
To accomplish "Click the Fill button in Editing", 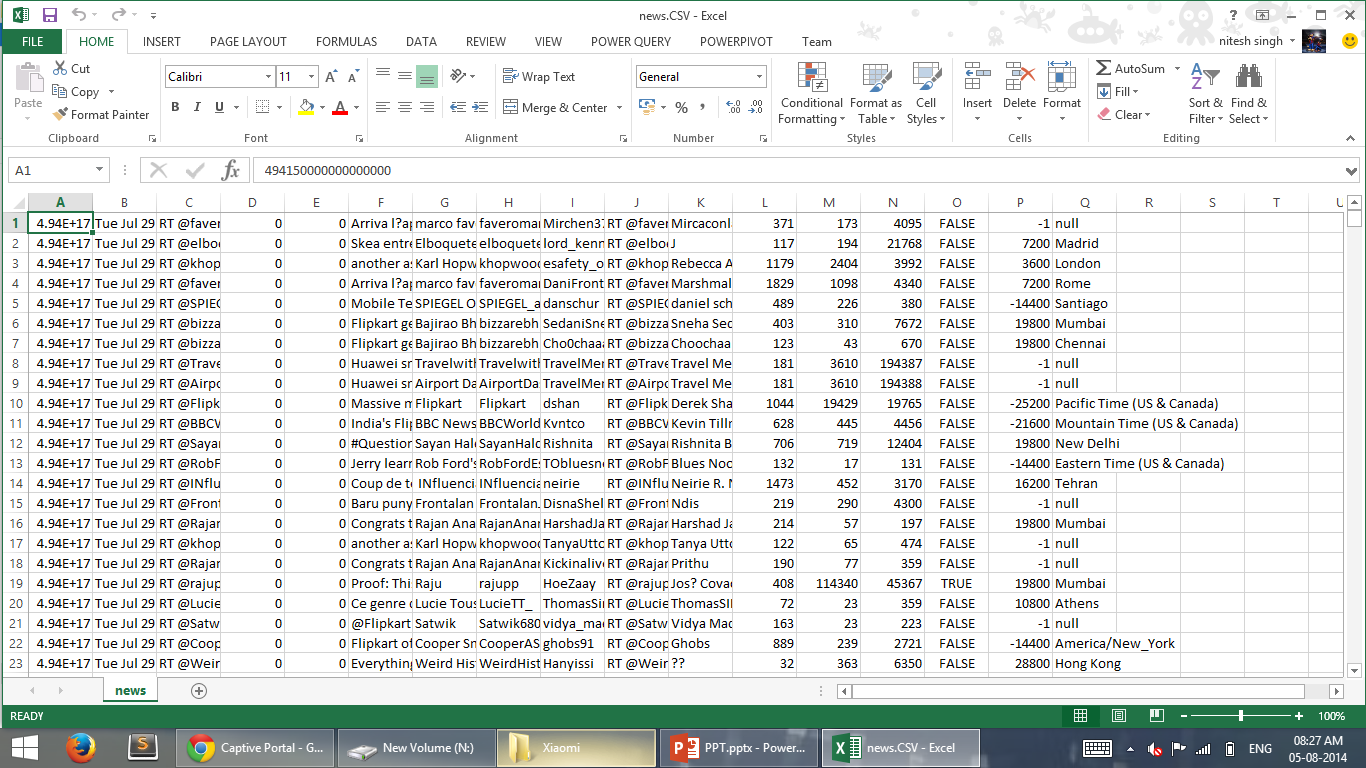I will click(x=1119, y=92).
